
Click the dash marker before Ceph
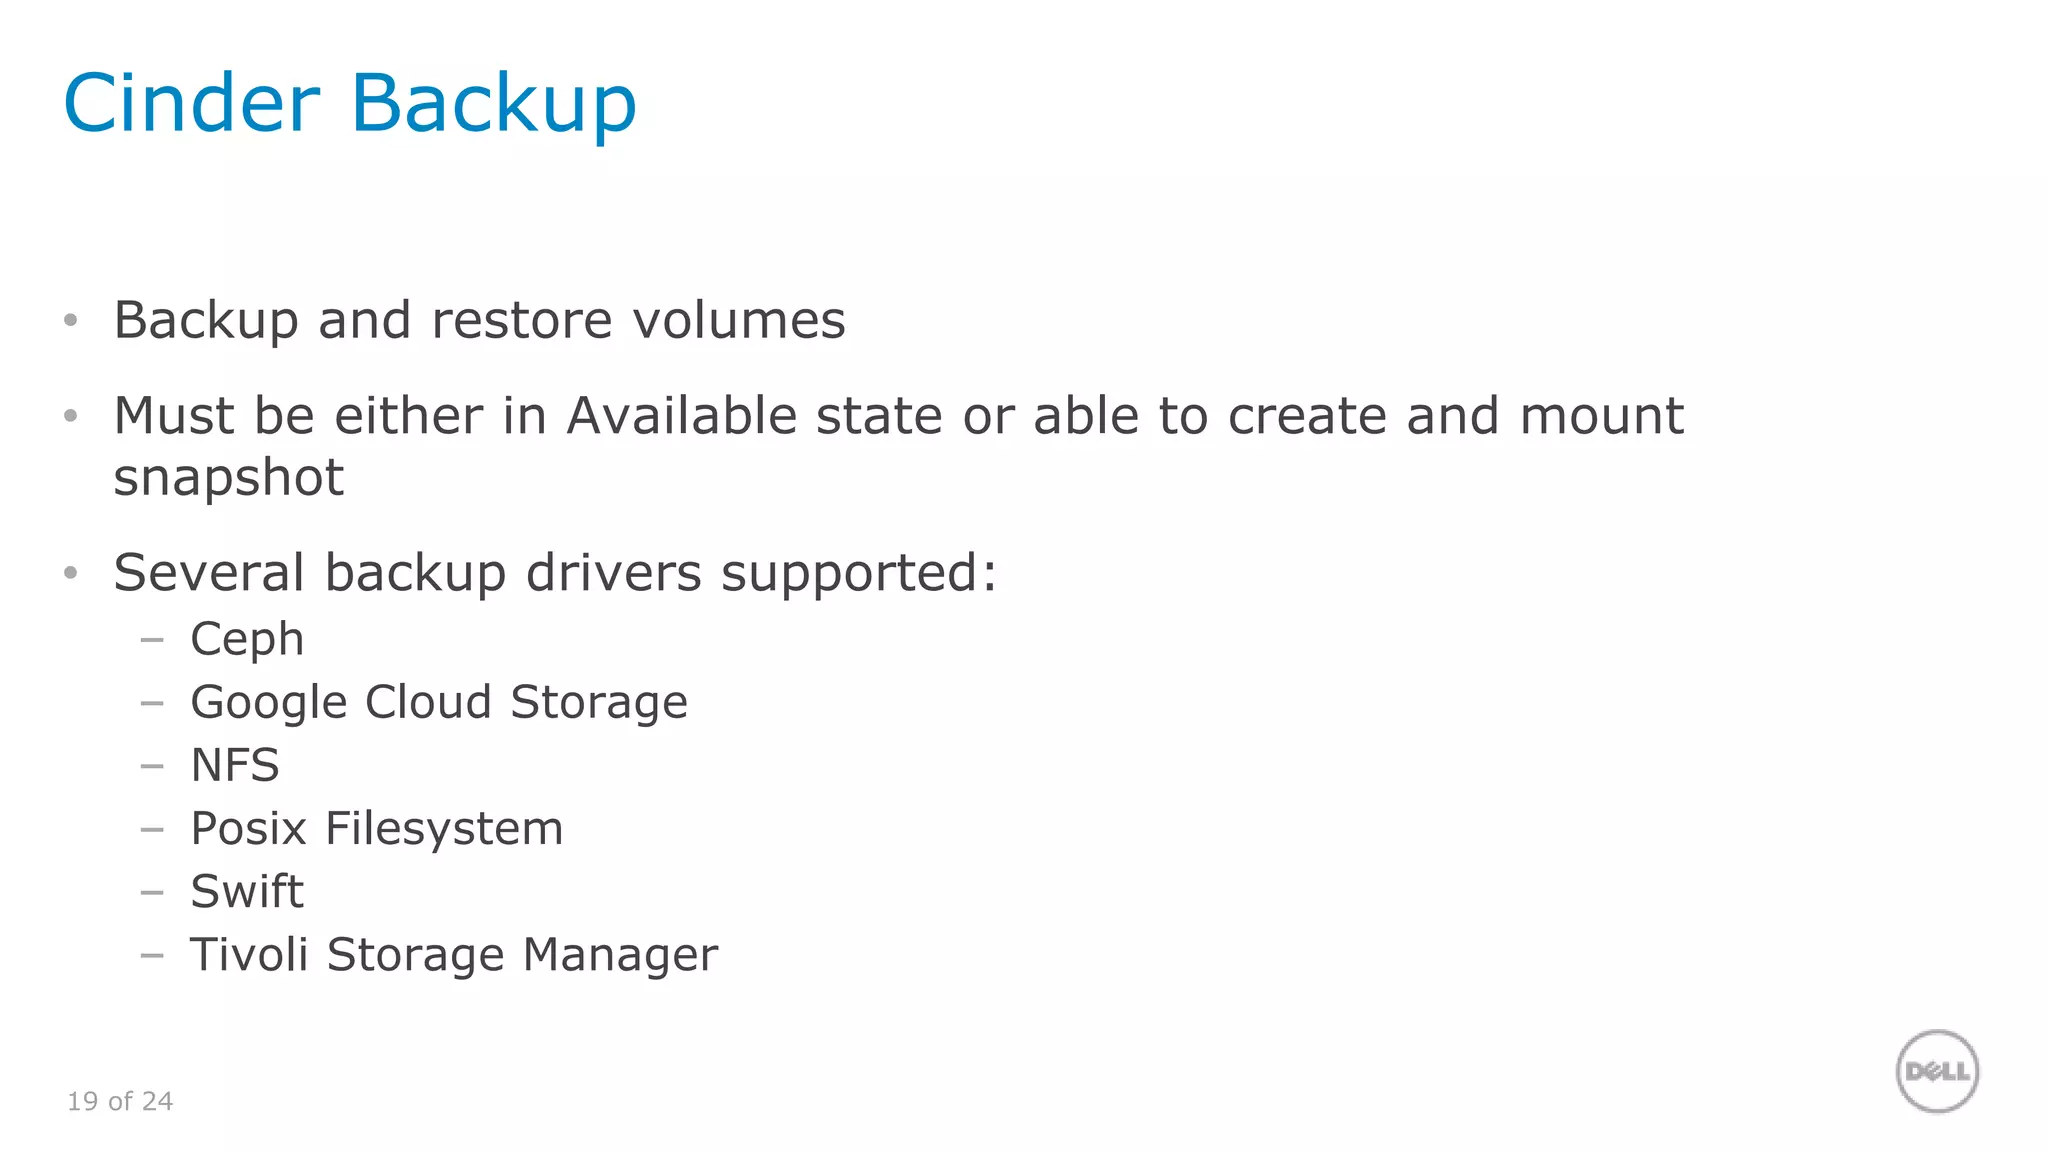pyautogui.click(x=152, y=640)
